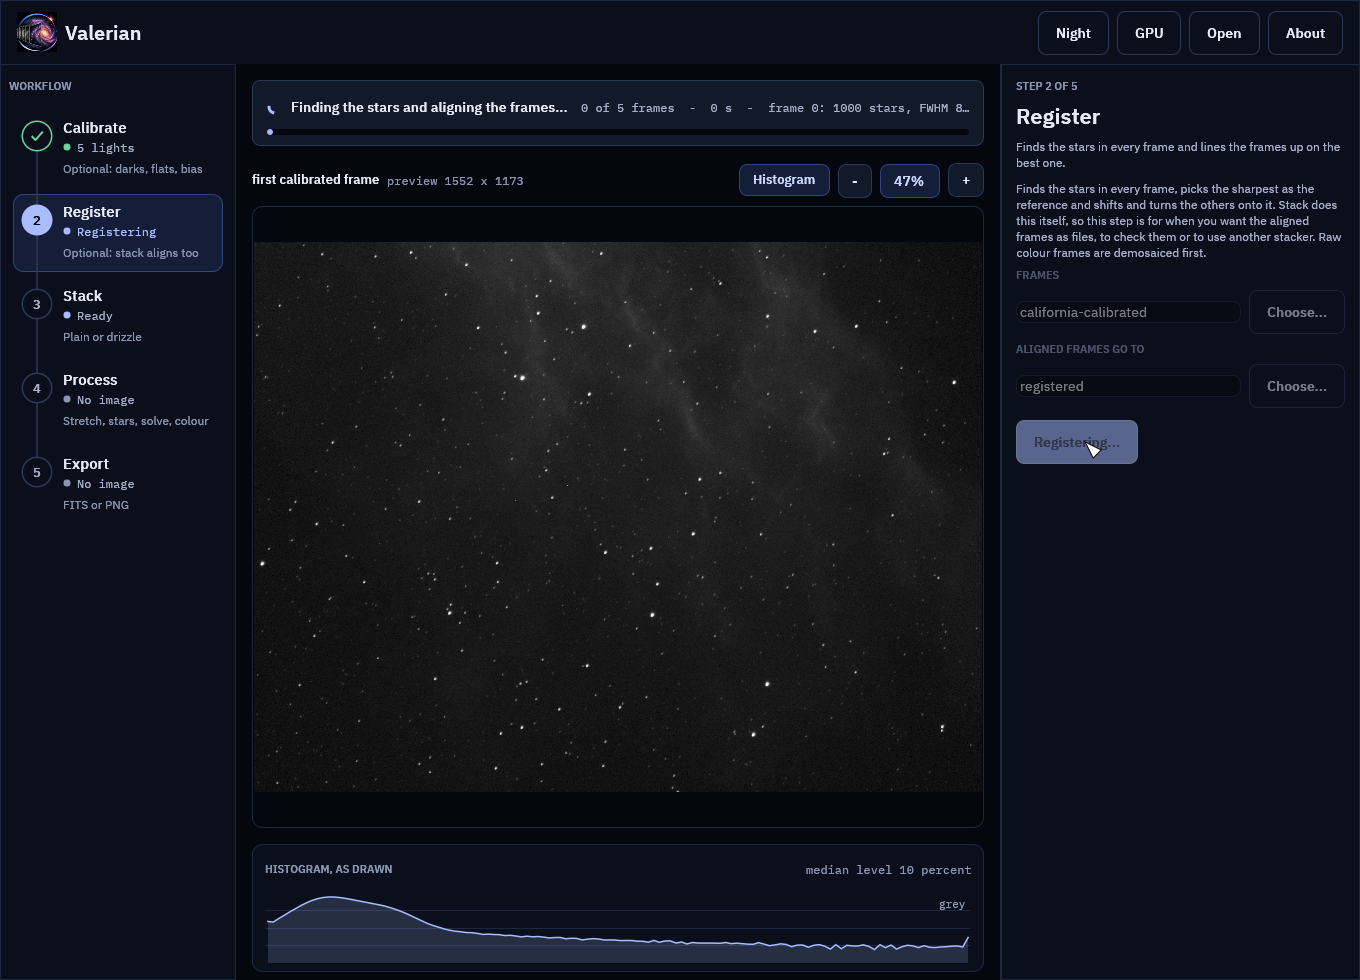Open the Export workflow step
This screenshot has height=980, width=1360.
click(118, 484)
